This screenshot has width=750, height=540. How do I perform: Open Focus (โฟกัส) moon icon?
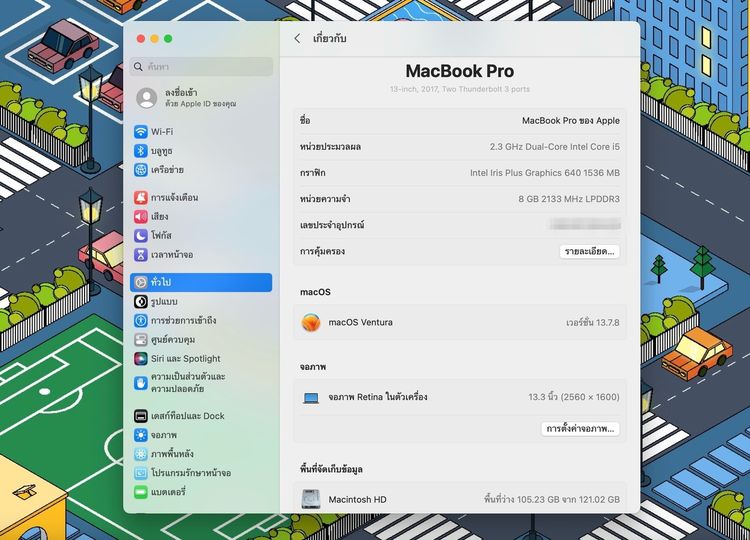click(141, 235)
